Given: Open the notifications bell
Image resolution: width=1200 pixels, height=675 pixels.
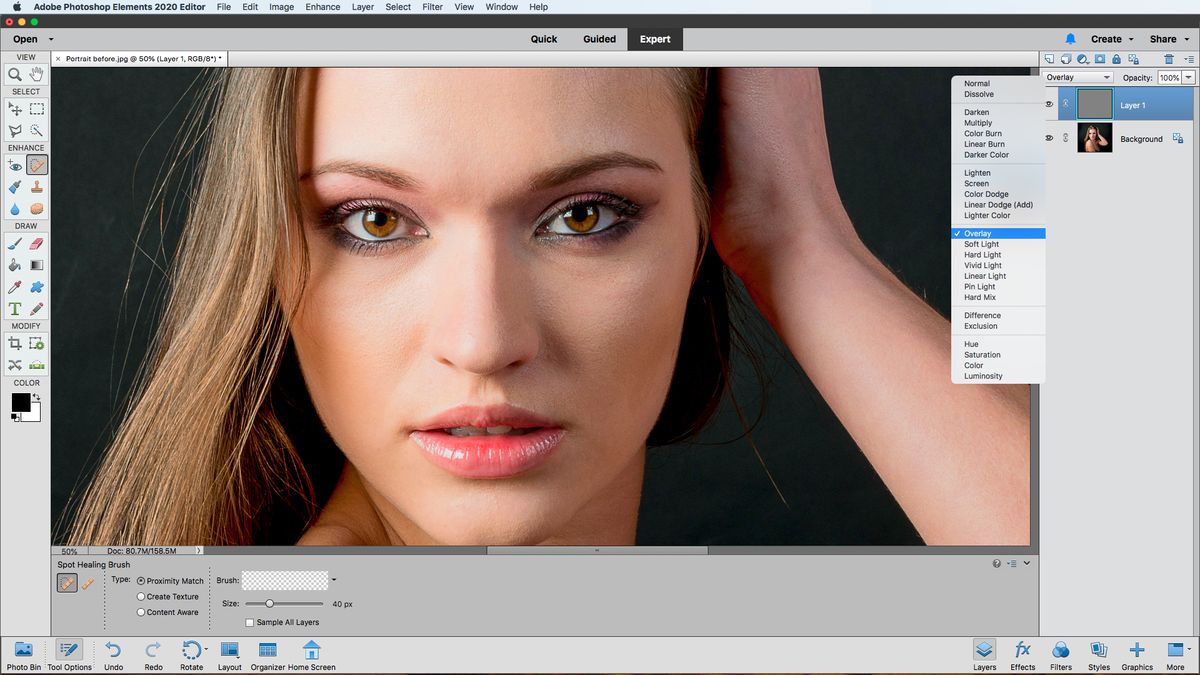Looking at the screenshot, I should (1070, 39).
